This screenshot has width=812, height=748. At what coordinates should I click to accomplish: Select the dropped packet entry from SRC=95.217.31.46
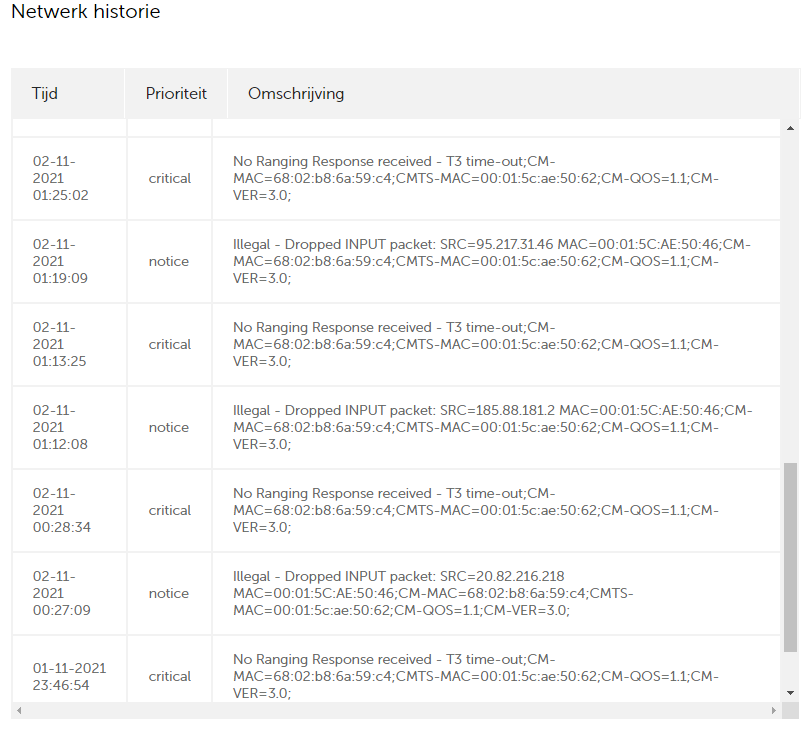pyautogui.click(x=491, y=261)
